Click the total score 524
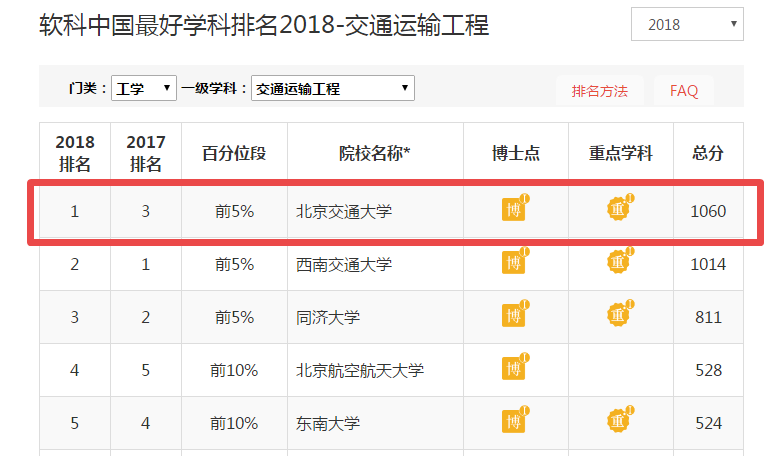 coord(708,424)
